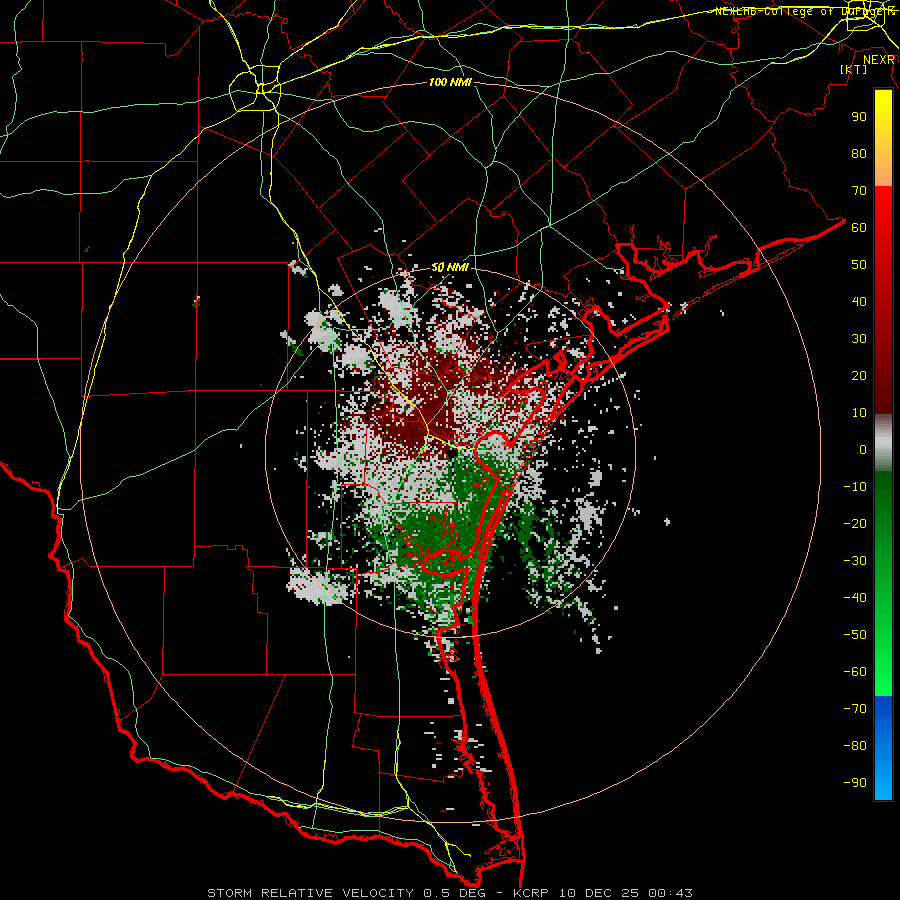Click the -30 knots scale label
This screenshot has height=900, width=900.
click(x=855, y=561)
